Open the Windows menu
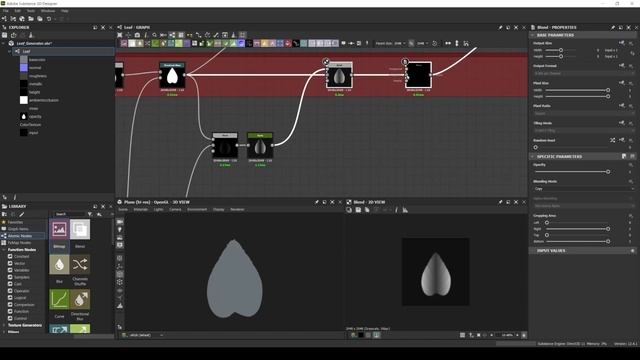This screenshot has width=640, height=360. click(x=48, y=11)
